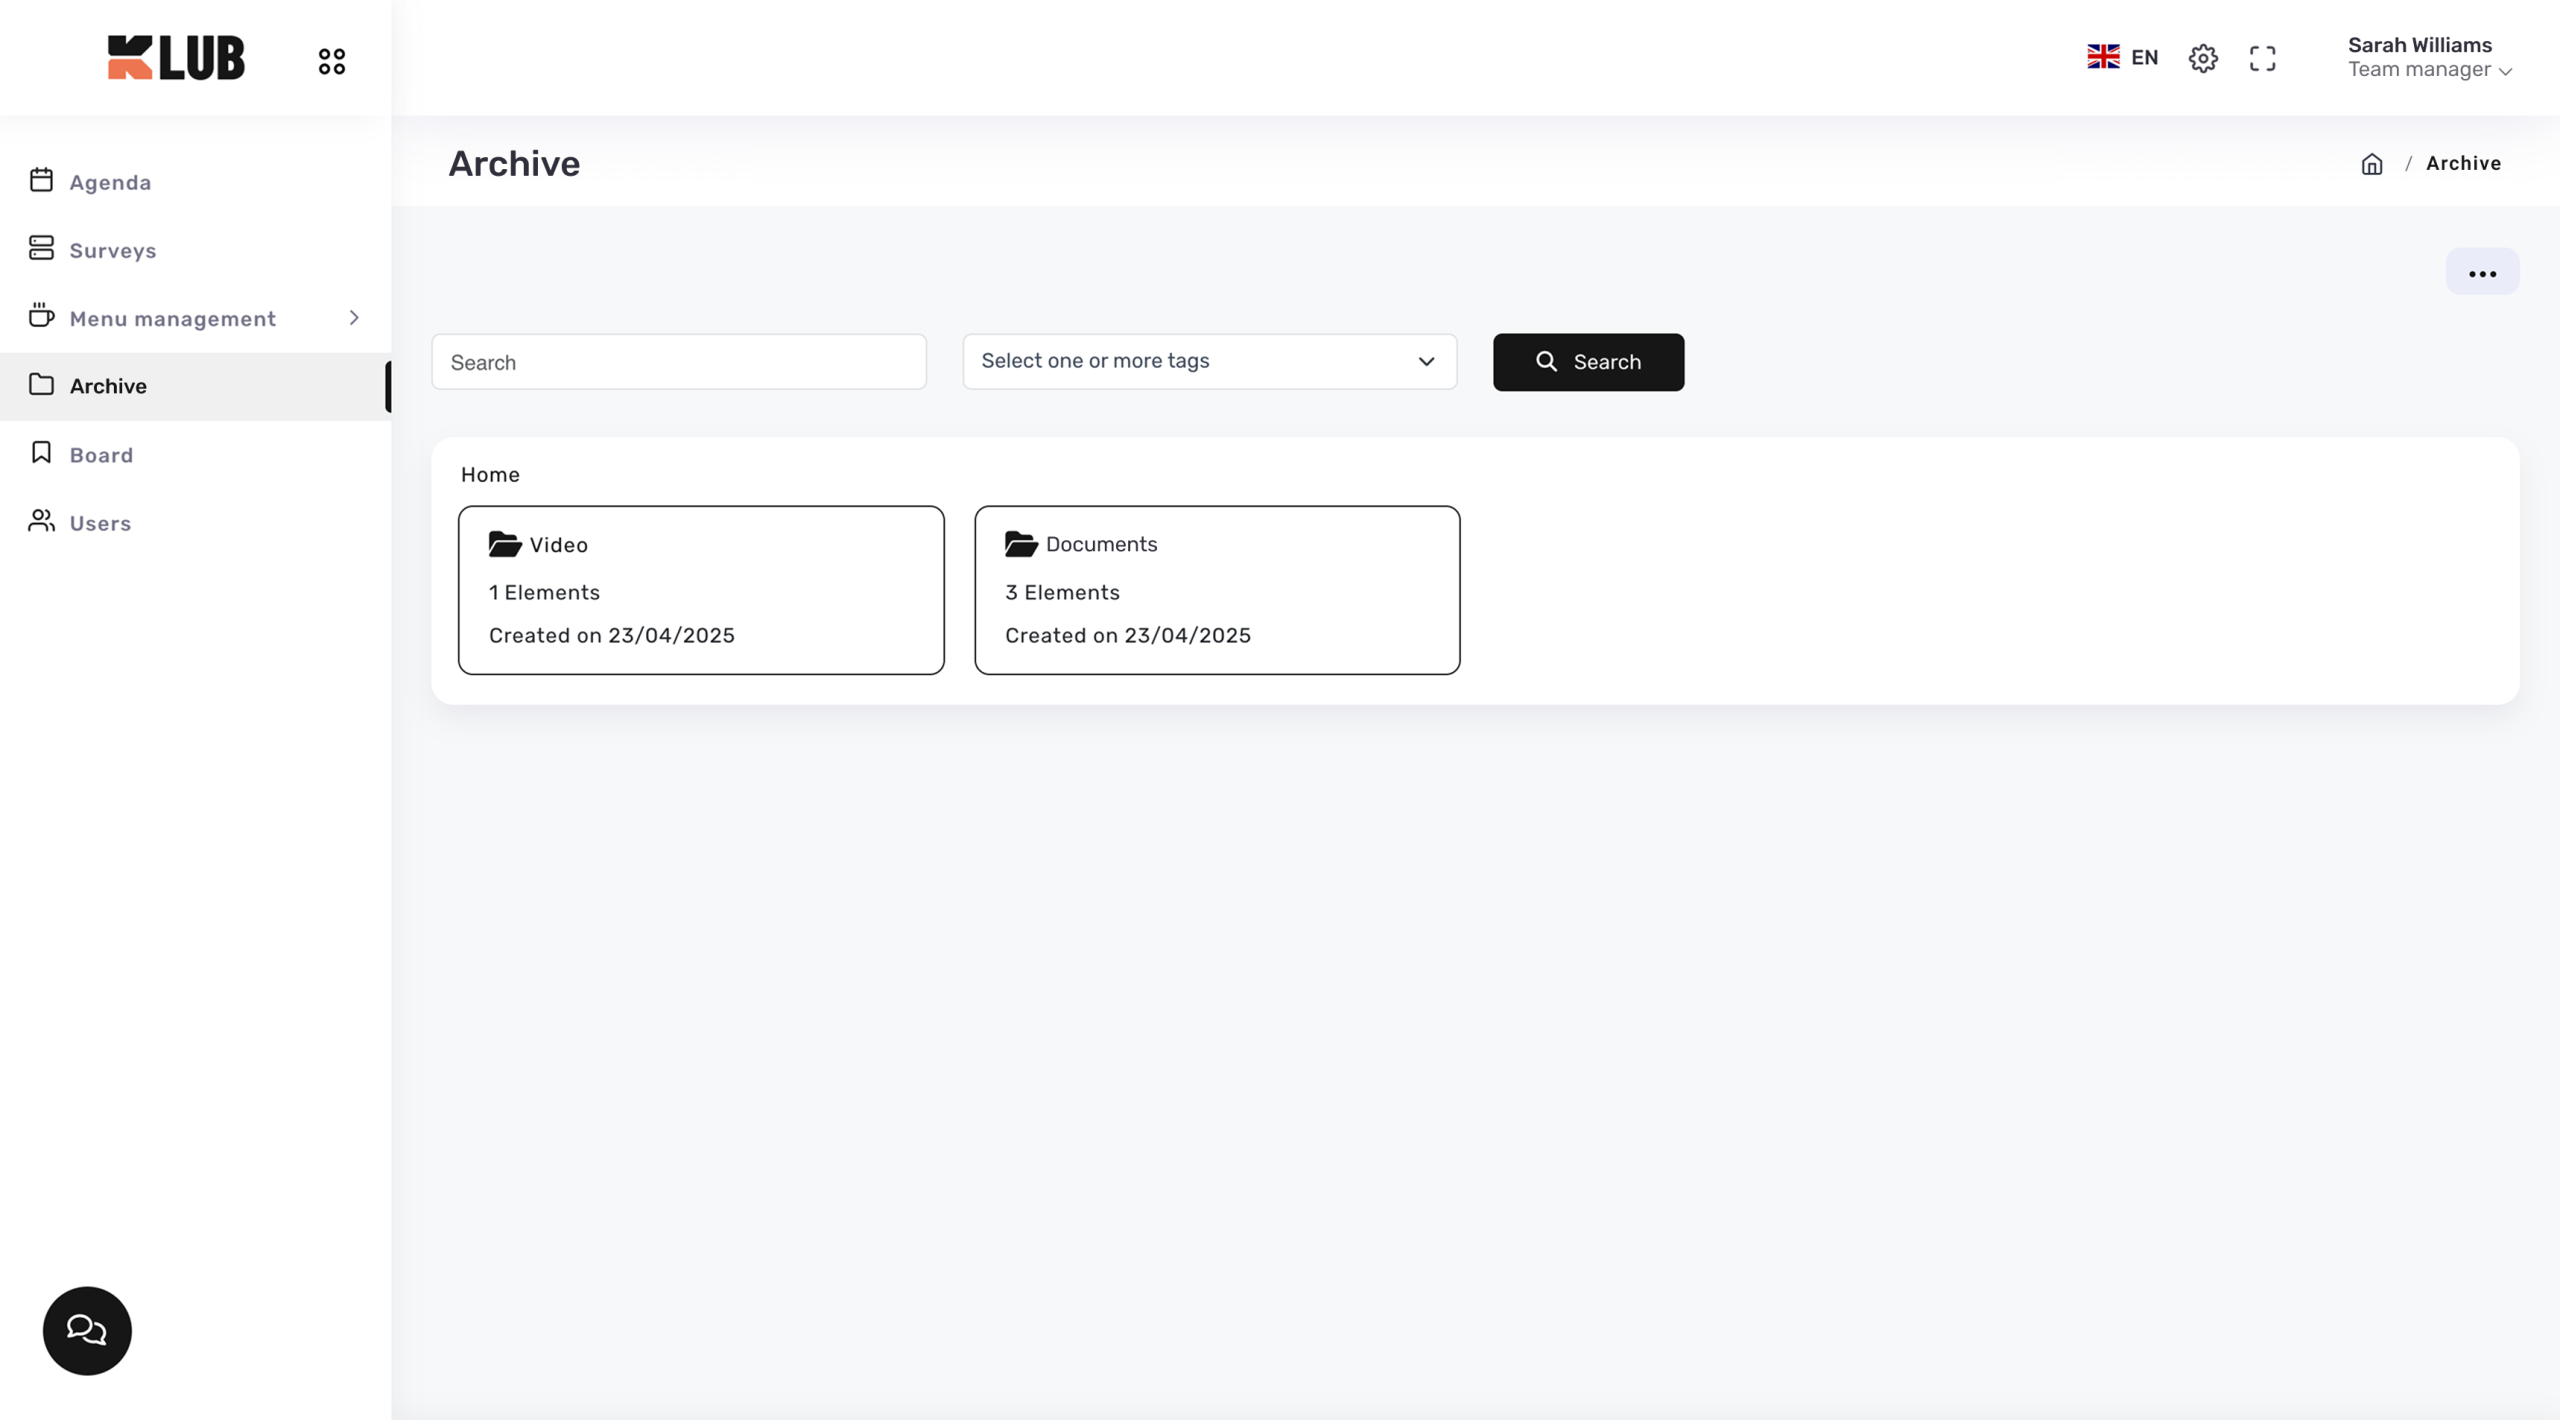Click the KLUB logo
Image resolution: width=2560 pixels, height=1420 pixels.
pyautogui.click(x=176, y=58)
